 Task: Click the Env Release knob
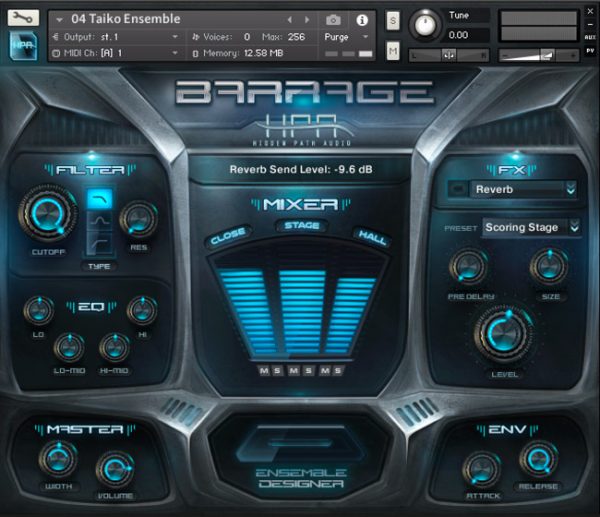tap(538, 460)
